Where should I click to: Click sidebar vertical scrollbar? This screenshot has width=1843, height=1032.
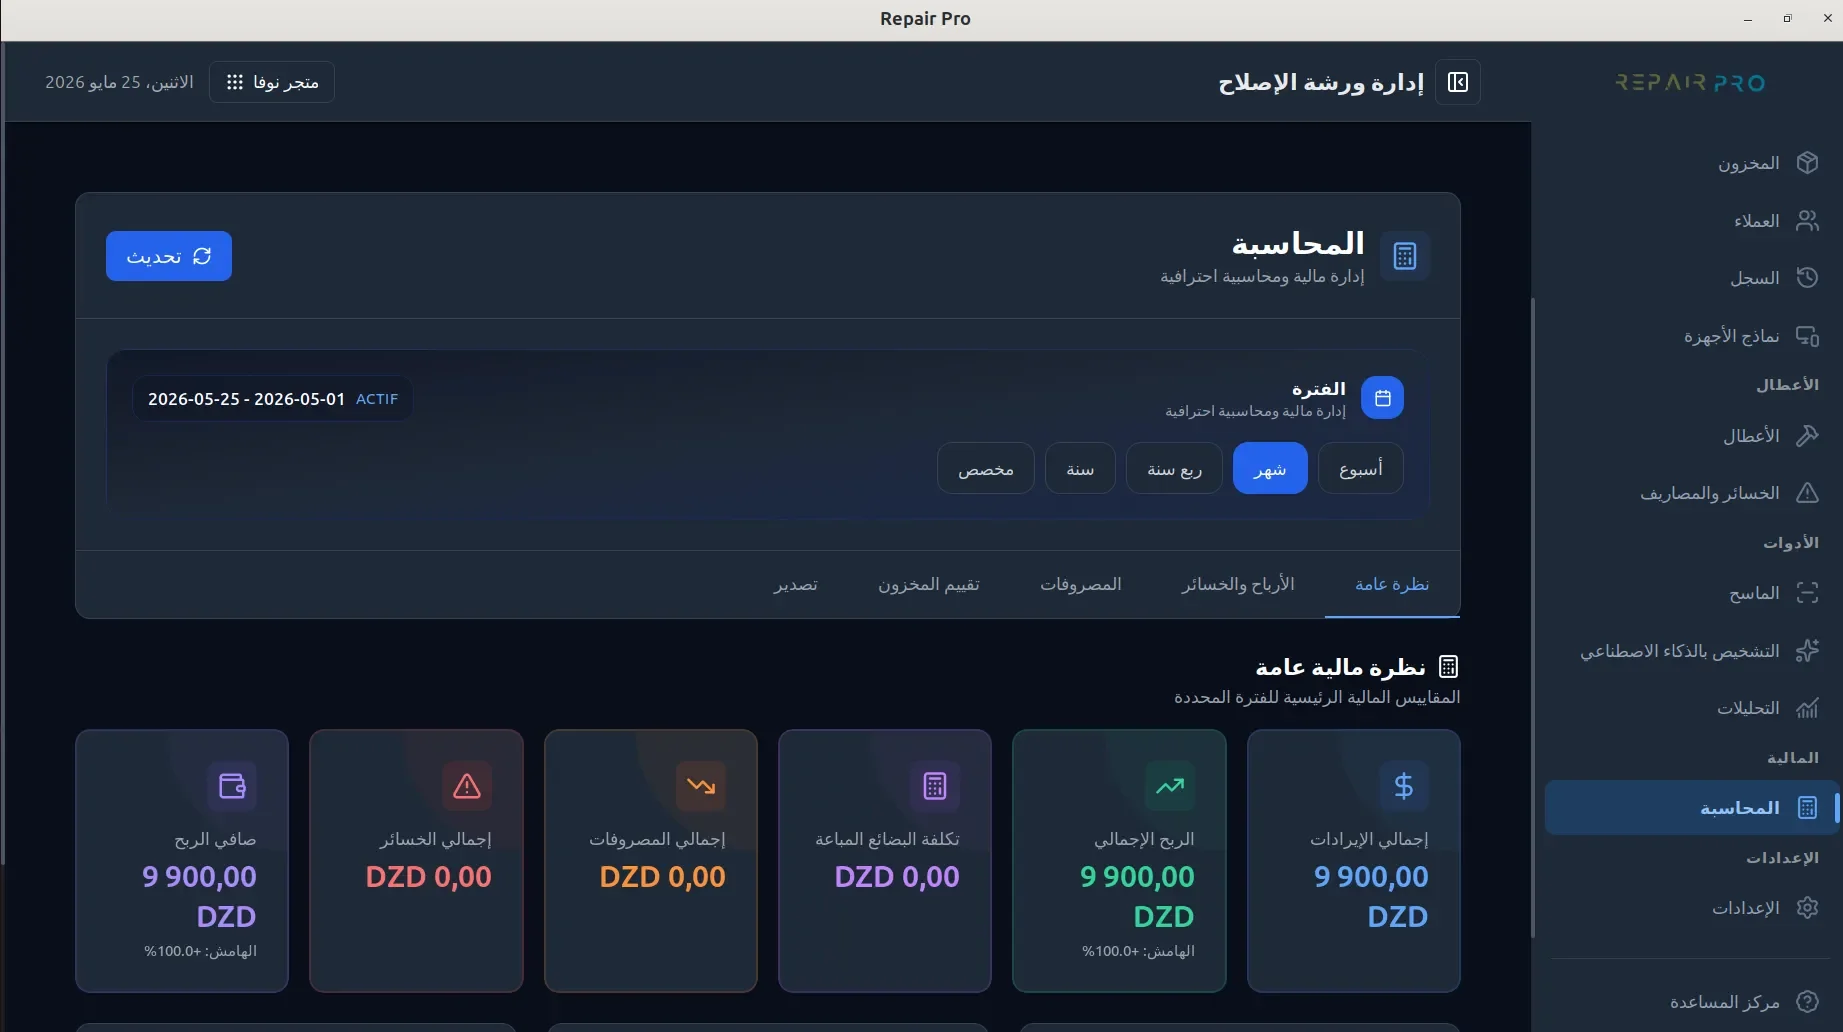click(x=1533, y=618)
